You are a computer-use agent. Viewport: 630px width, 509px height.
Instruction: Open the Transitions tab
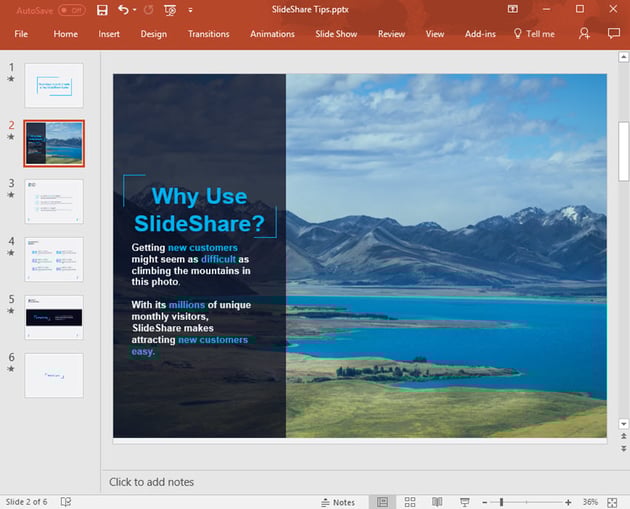click(x=209, y=34)
